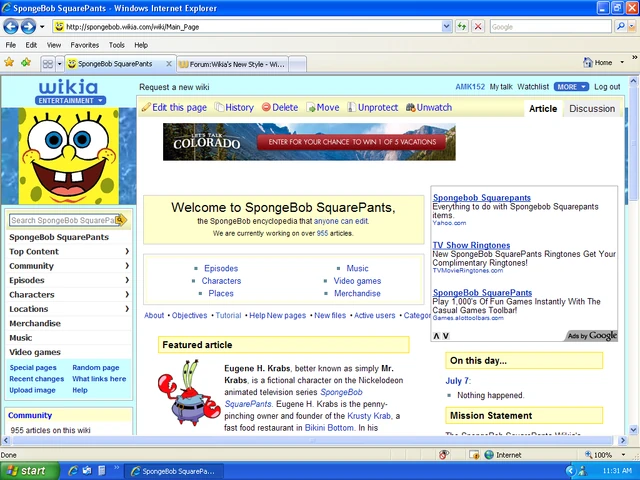Click the Mr. Krabs featured article image
Viewport: 640px width, 480px height.
189,393
